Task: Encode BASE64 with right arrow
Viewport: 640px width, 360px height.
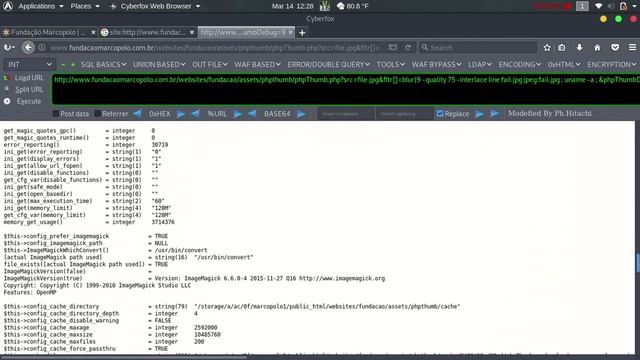Action: (x=301, y=114)
